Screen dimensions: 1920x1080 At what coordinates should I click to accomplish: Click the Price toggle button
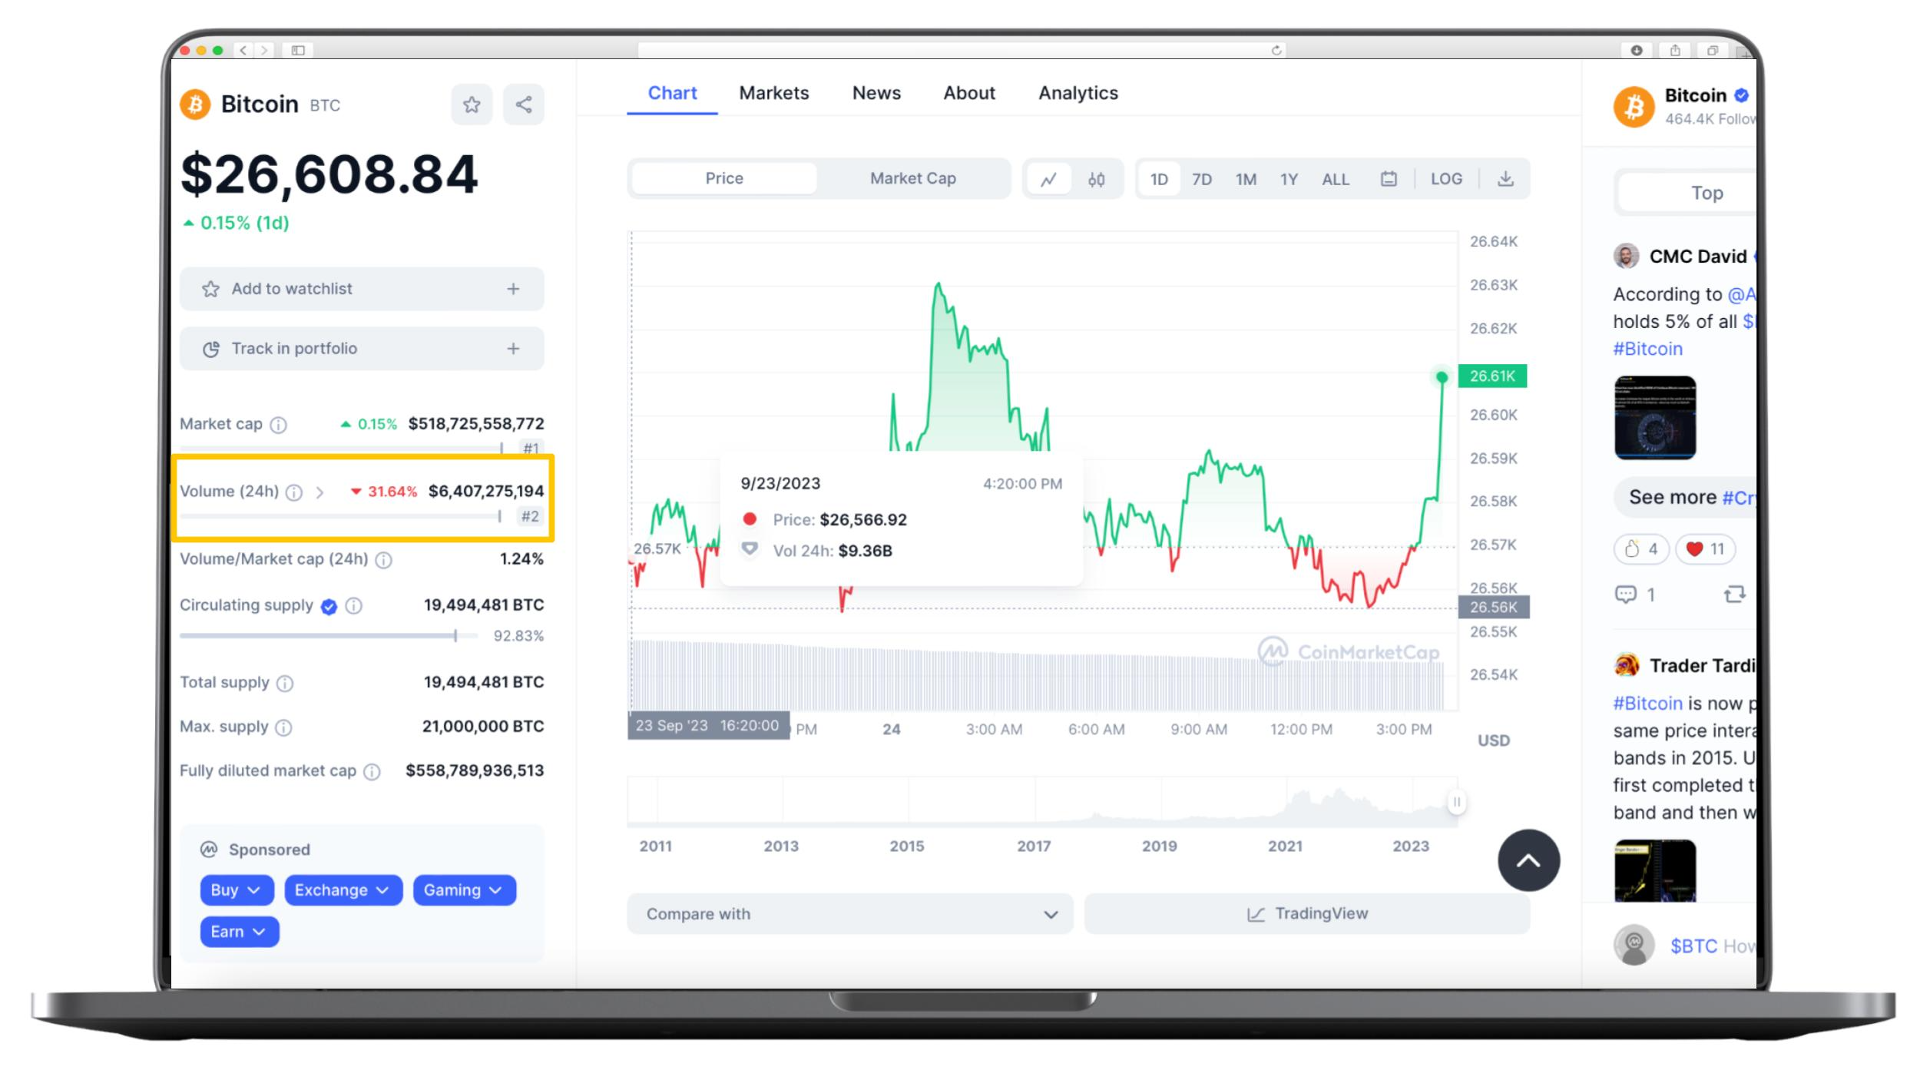[724, 178]
